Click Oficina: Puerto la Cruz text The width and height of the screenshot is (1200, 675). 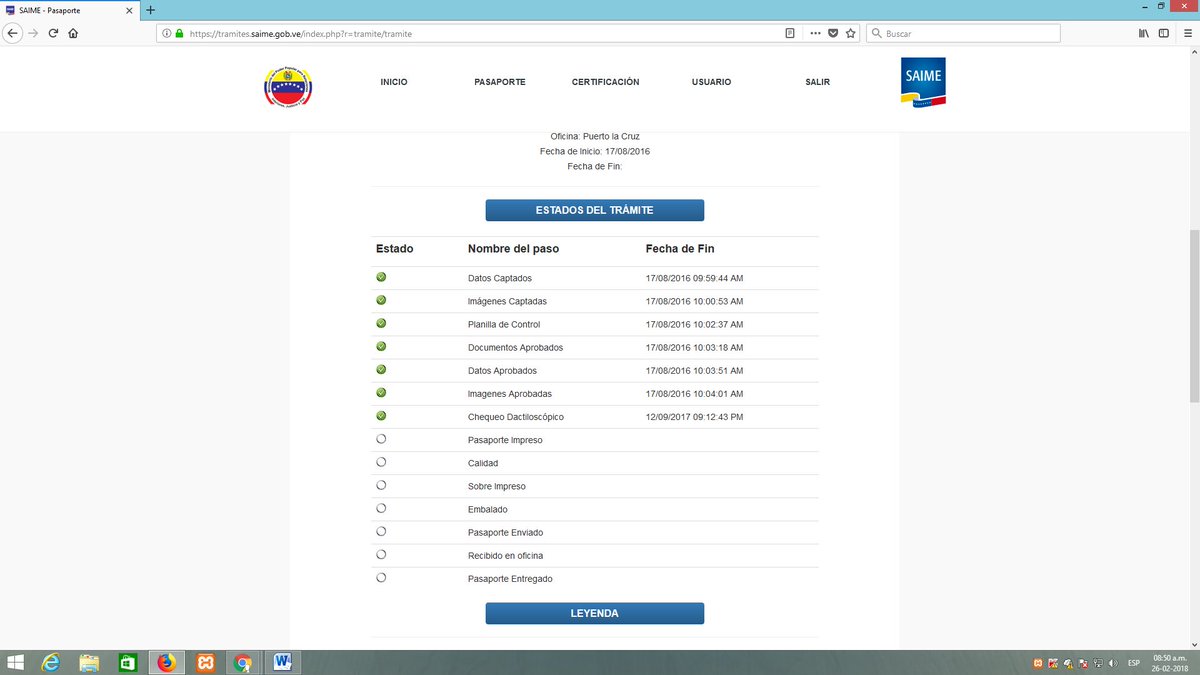point(595,136)
